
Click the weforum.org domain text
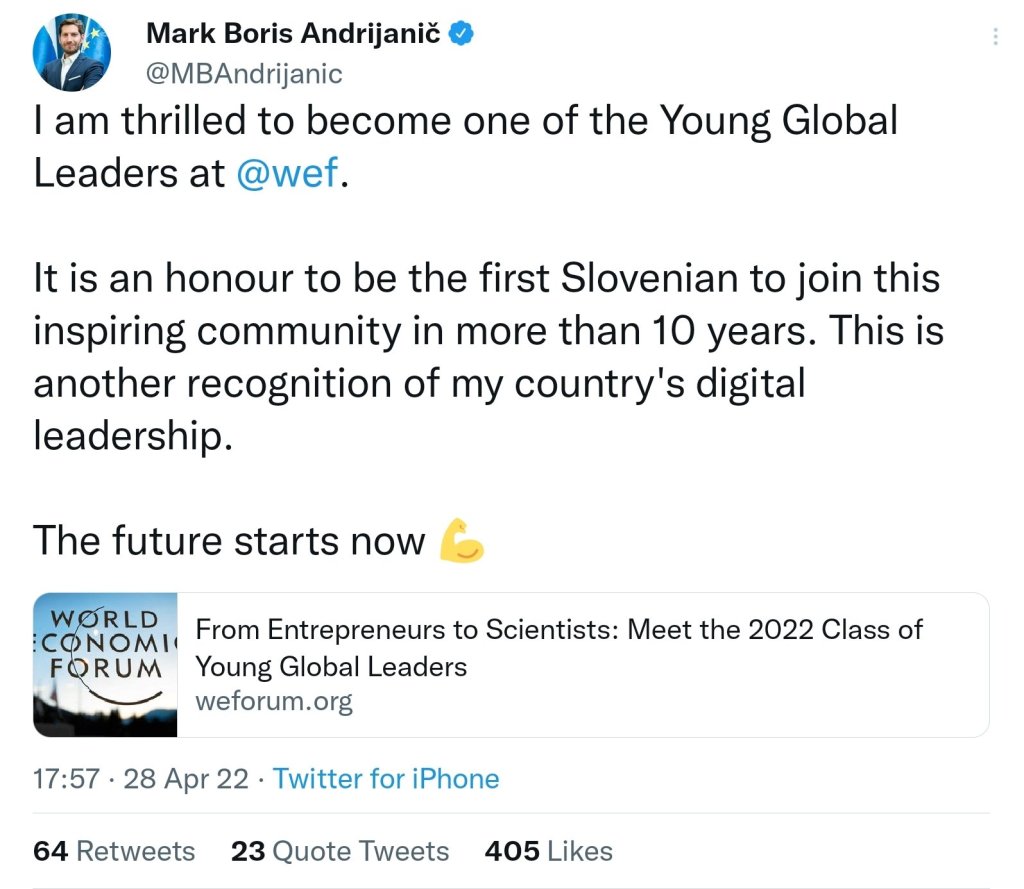click(x=274, y=701)
